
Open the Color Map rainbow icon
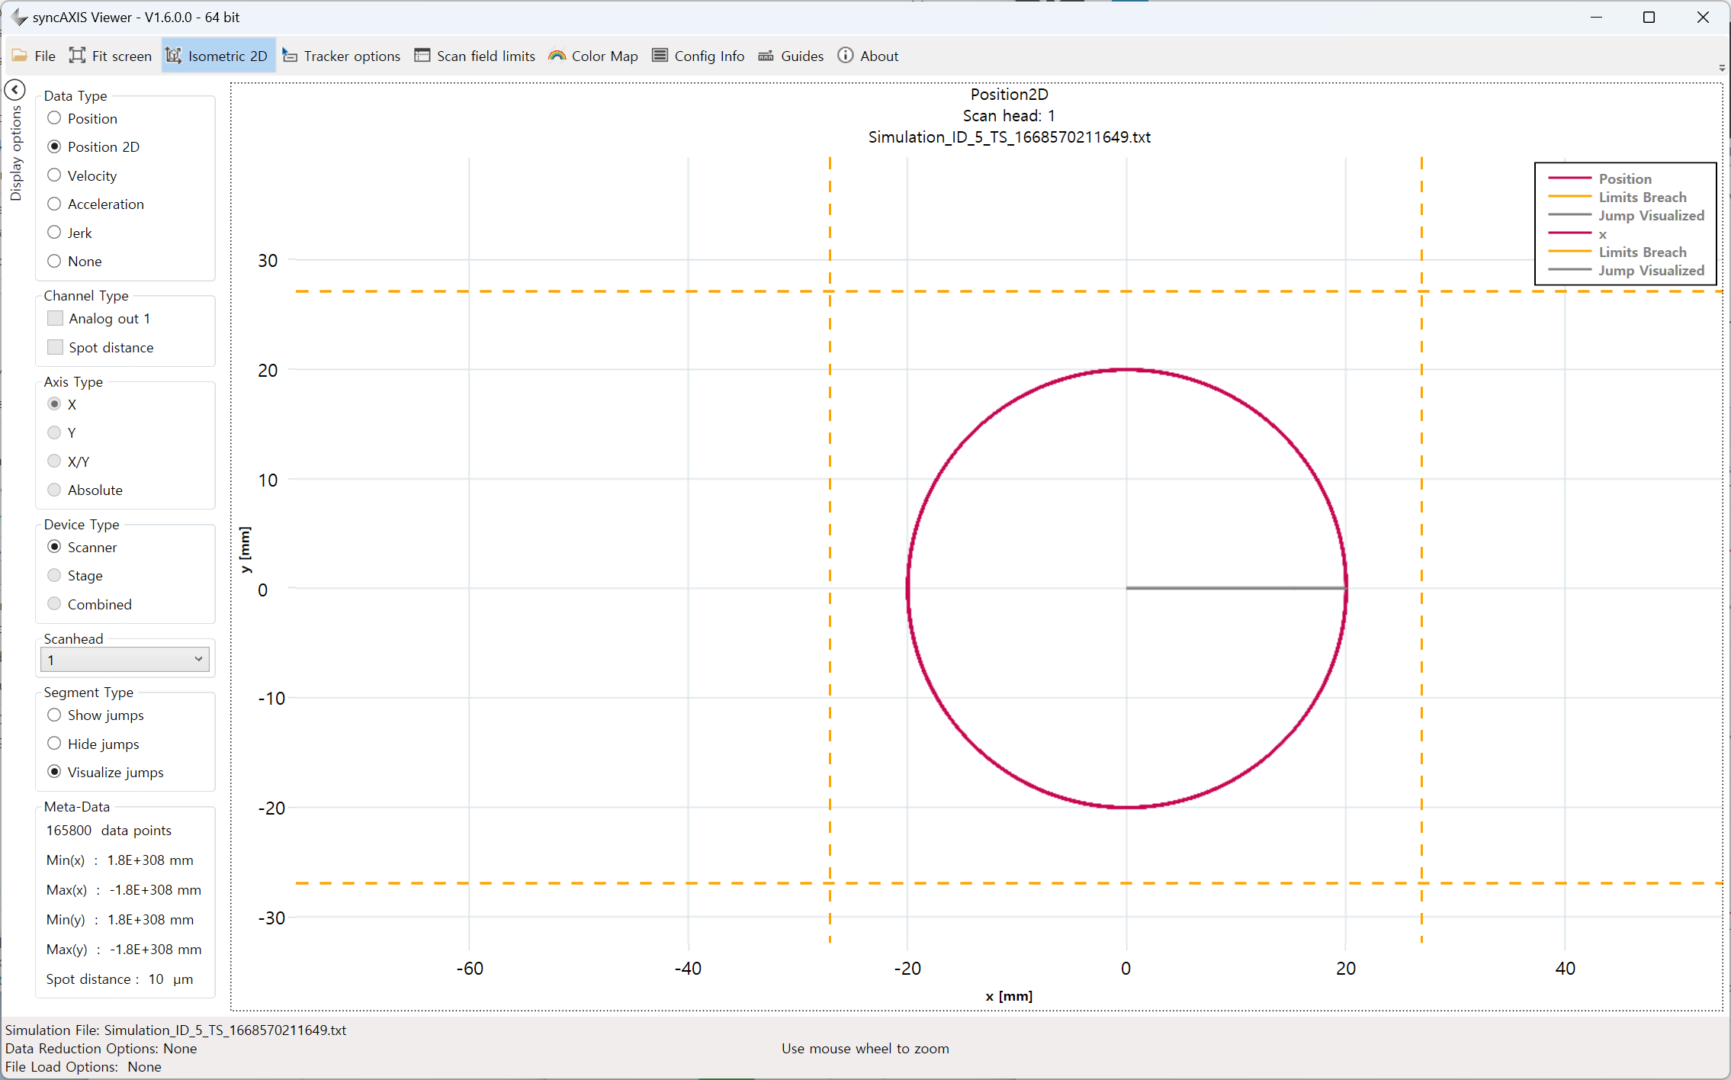(x=557, y=56)
